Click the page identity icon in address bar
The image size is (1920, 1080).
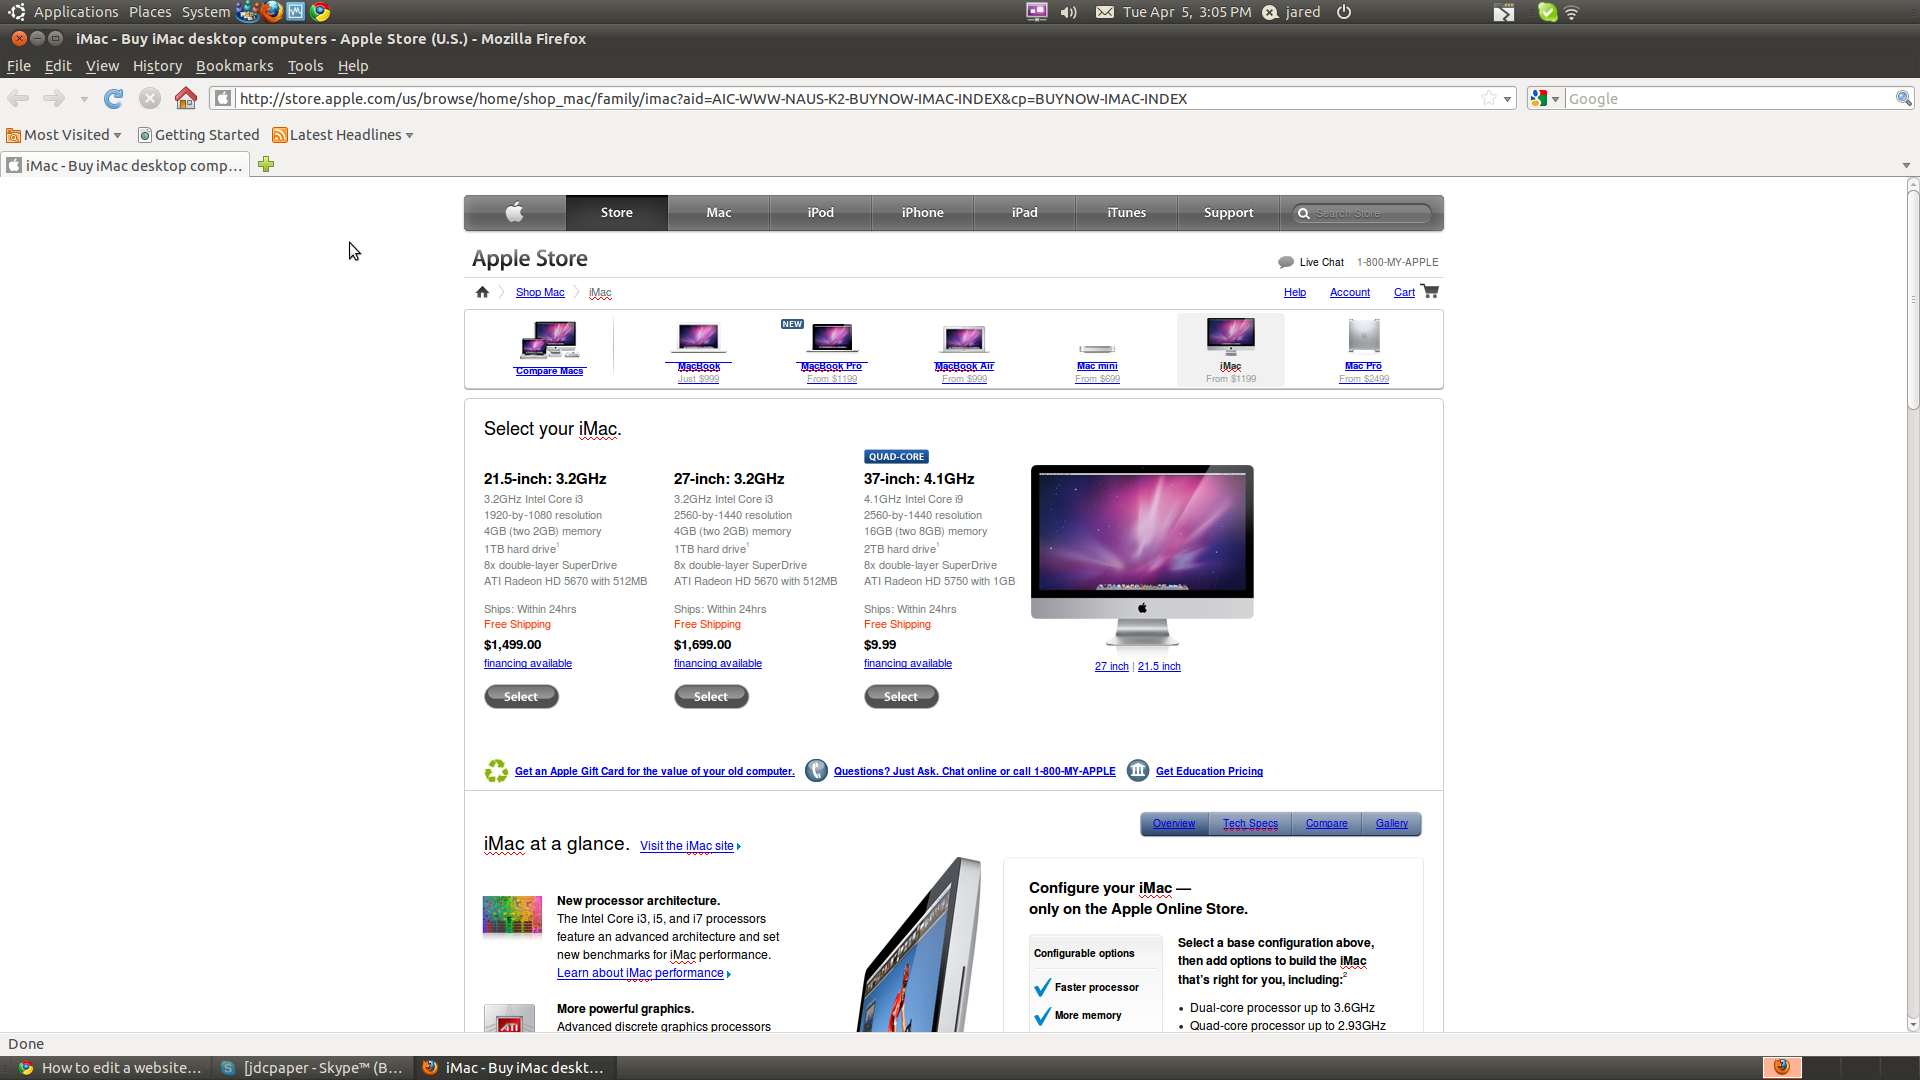pyautogui.click(x=224, y=98)
